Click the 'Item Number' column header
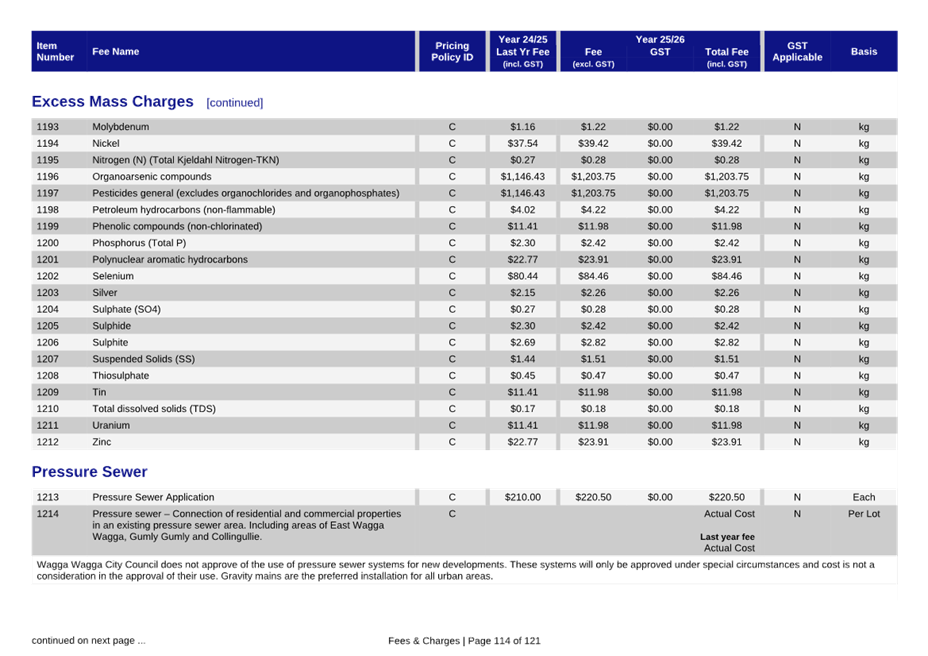The image size is (928, 656). (55, 52)
